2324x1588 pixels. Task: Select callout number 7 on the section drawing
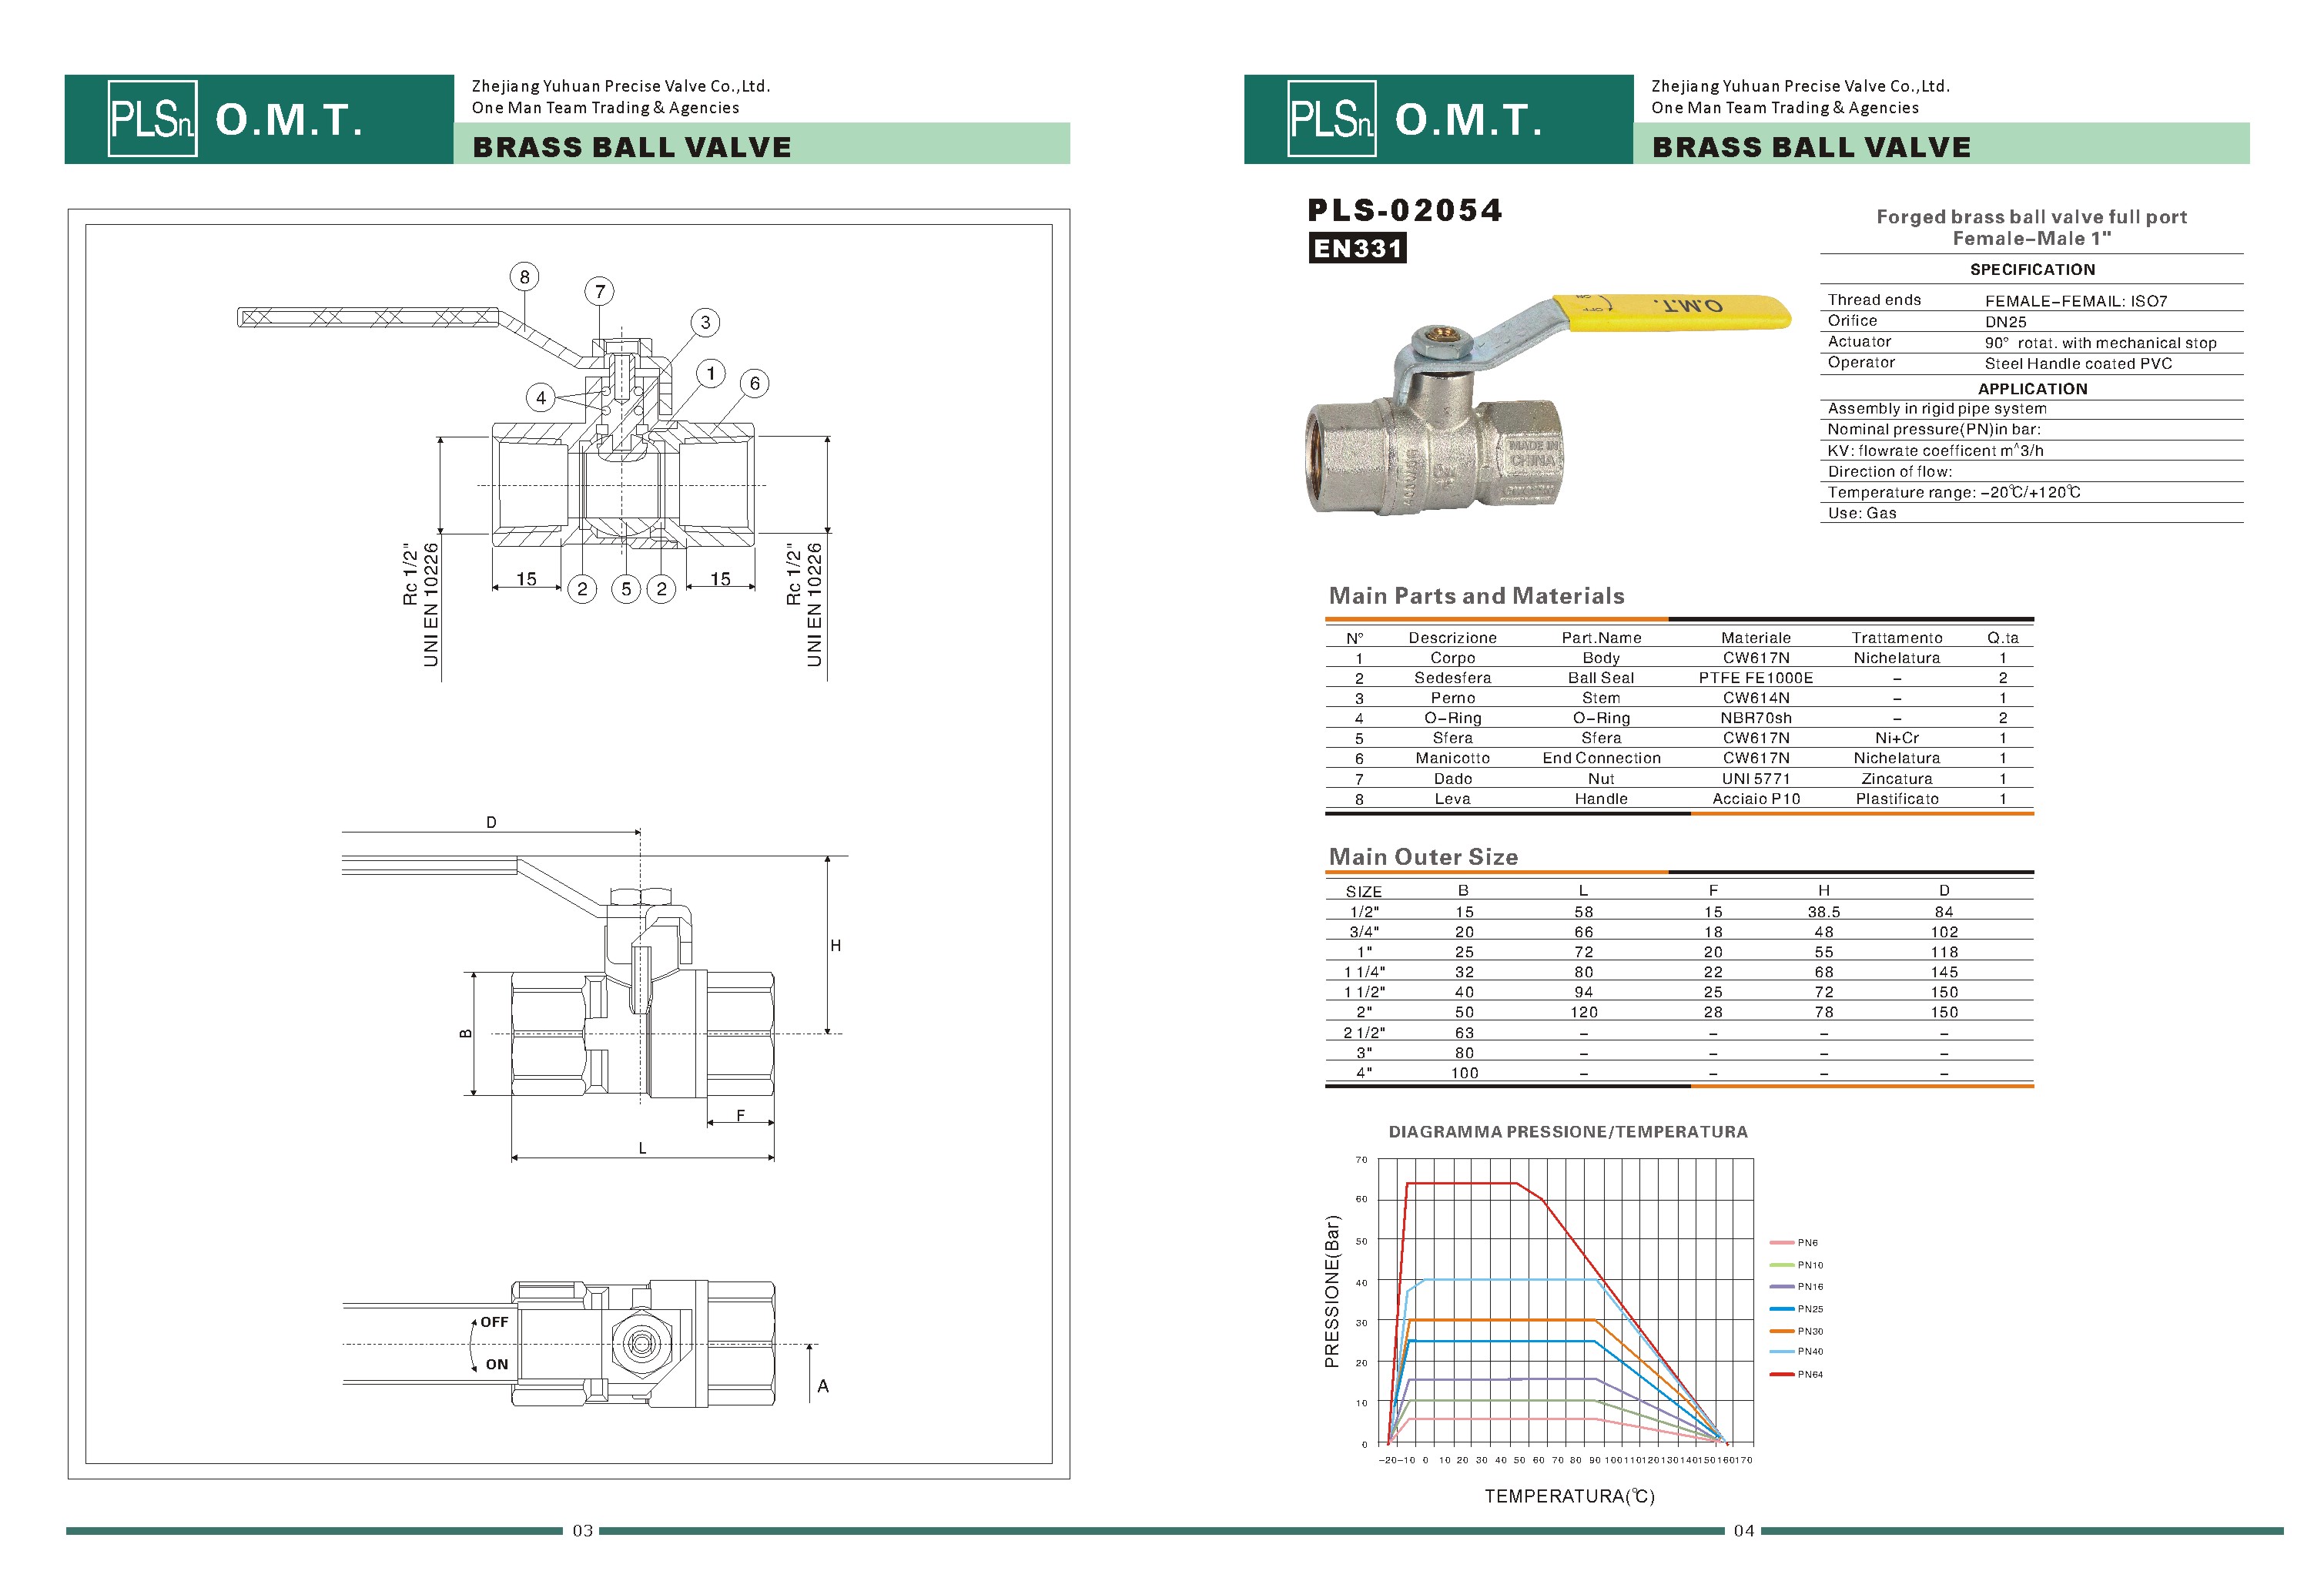pyautogui.click(x=600, y=292)
